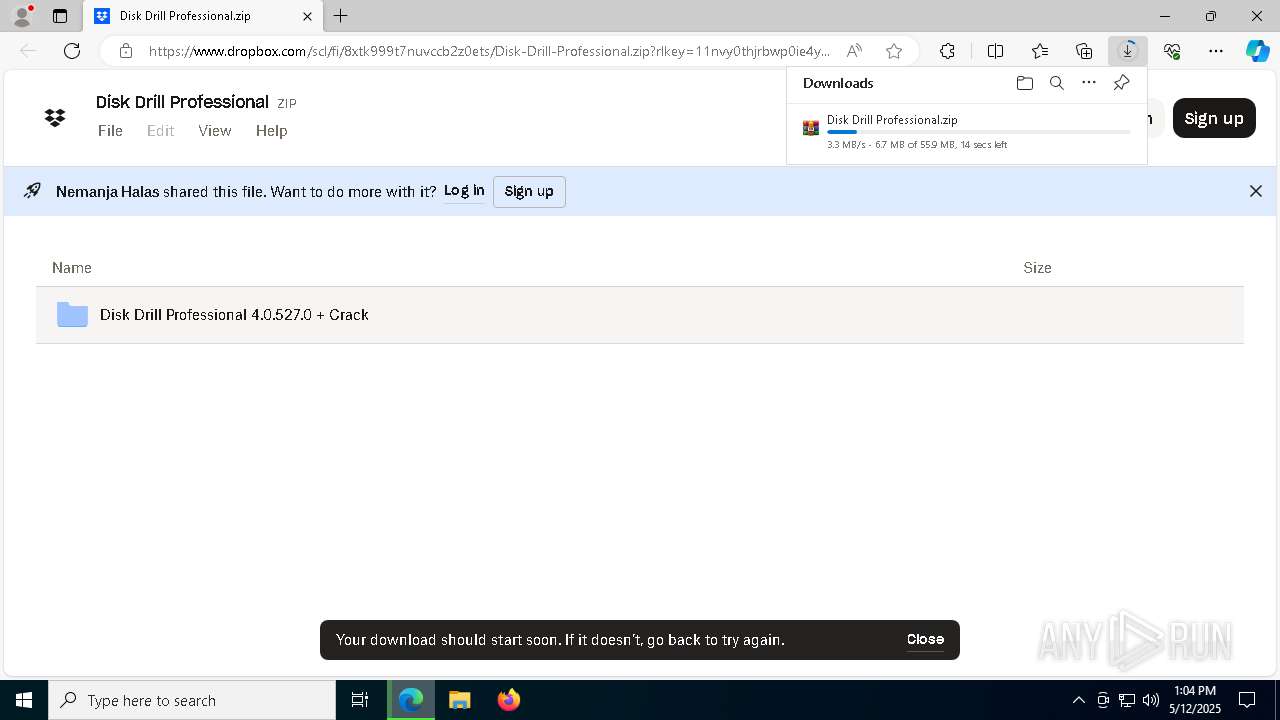Click the address bar URL field

pos(490,51)
